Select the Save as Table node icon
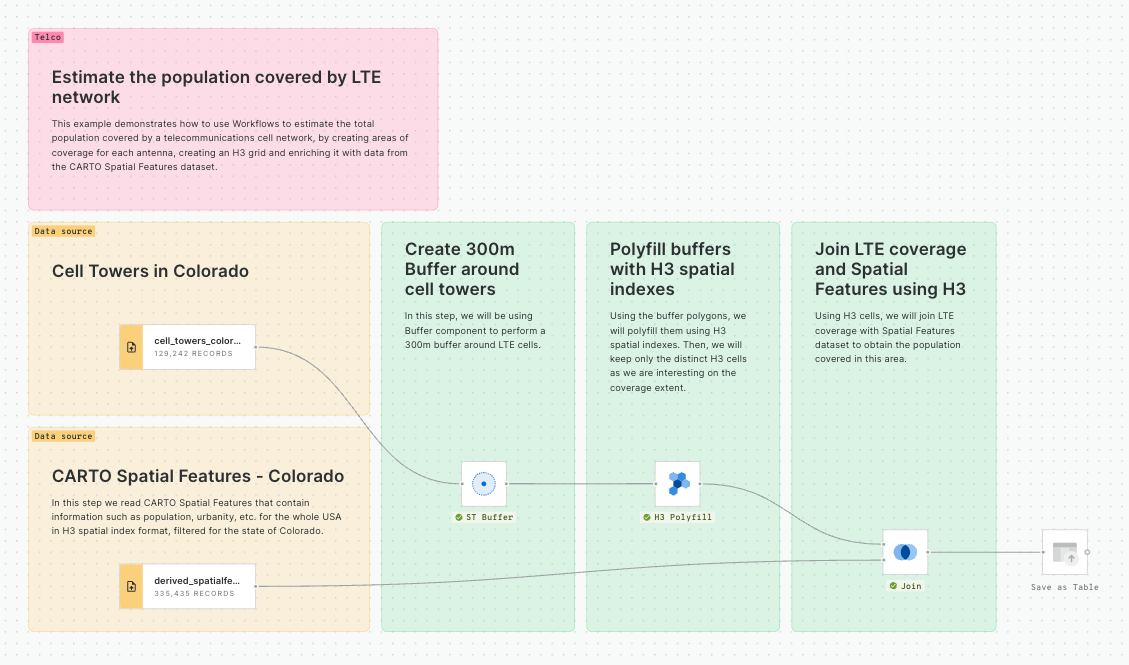Image resolution: width=1129 pixels, height=665 pixels. pos(1065,552)
